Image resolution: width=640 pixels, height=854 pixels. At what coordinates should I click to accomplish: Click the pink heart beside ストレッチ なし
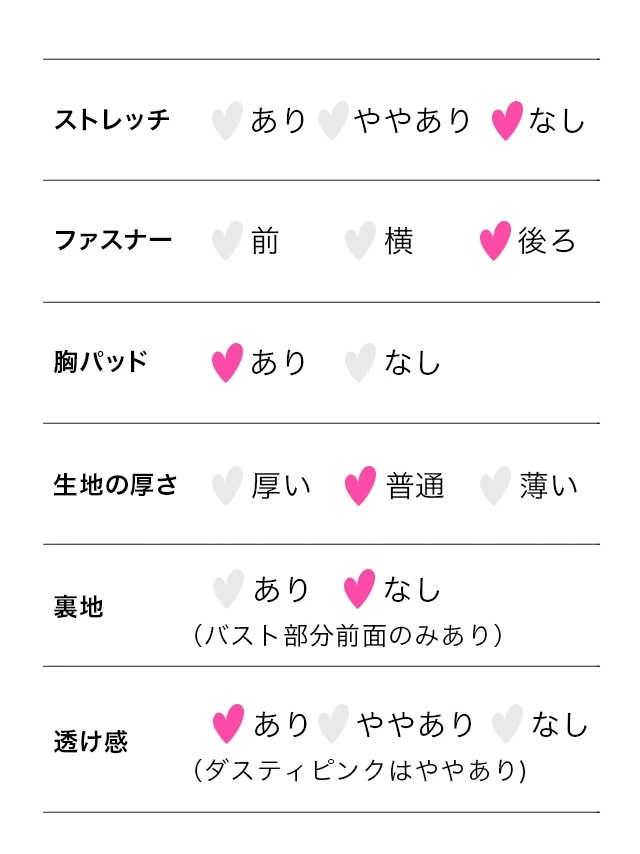pos(507,121)
